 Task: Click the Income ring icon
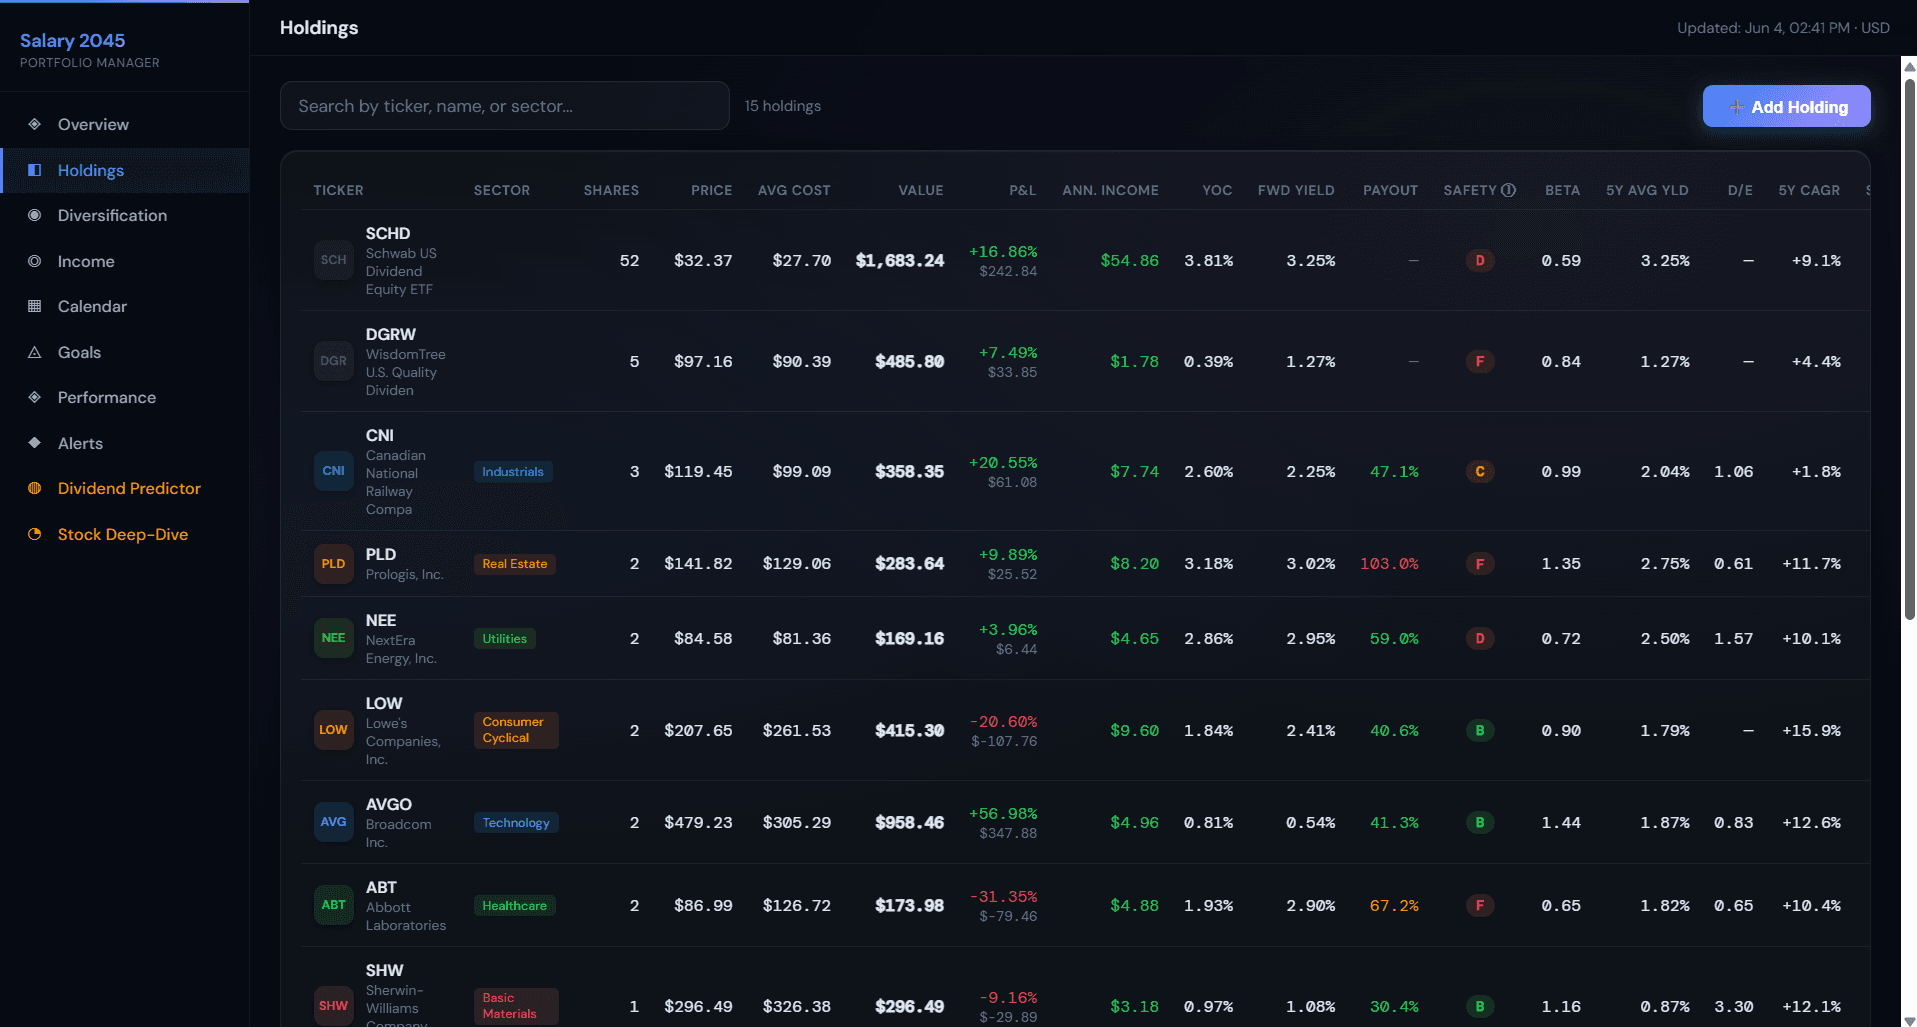[35, 261]
